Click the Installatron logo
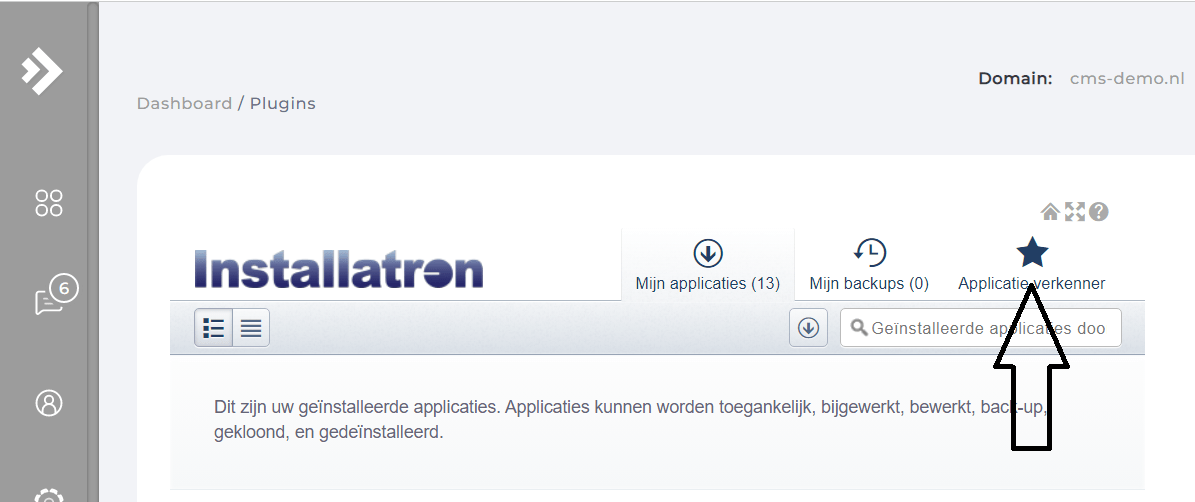Viewport: 1195px width, 502px height. (339, 269)
